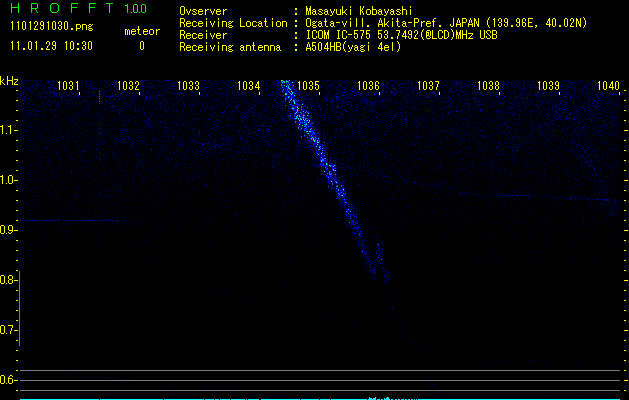Click frequency axis label 1.0

pyautogui.click(x=7, y=180)
